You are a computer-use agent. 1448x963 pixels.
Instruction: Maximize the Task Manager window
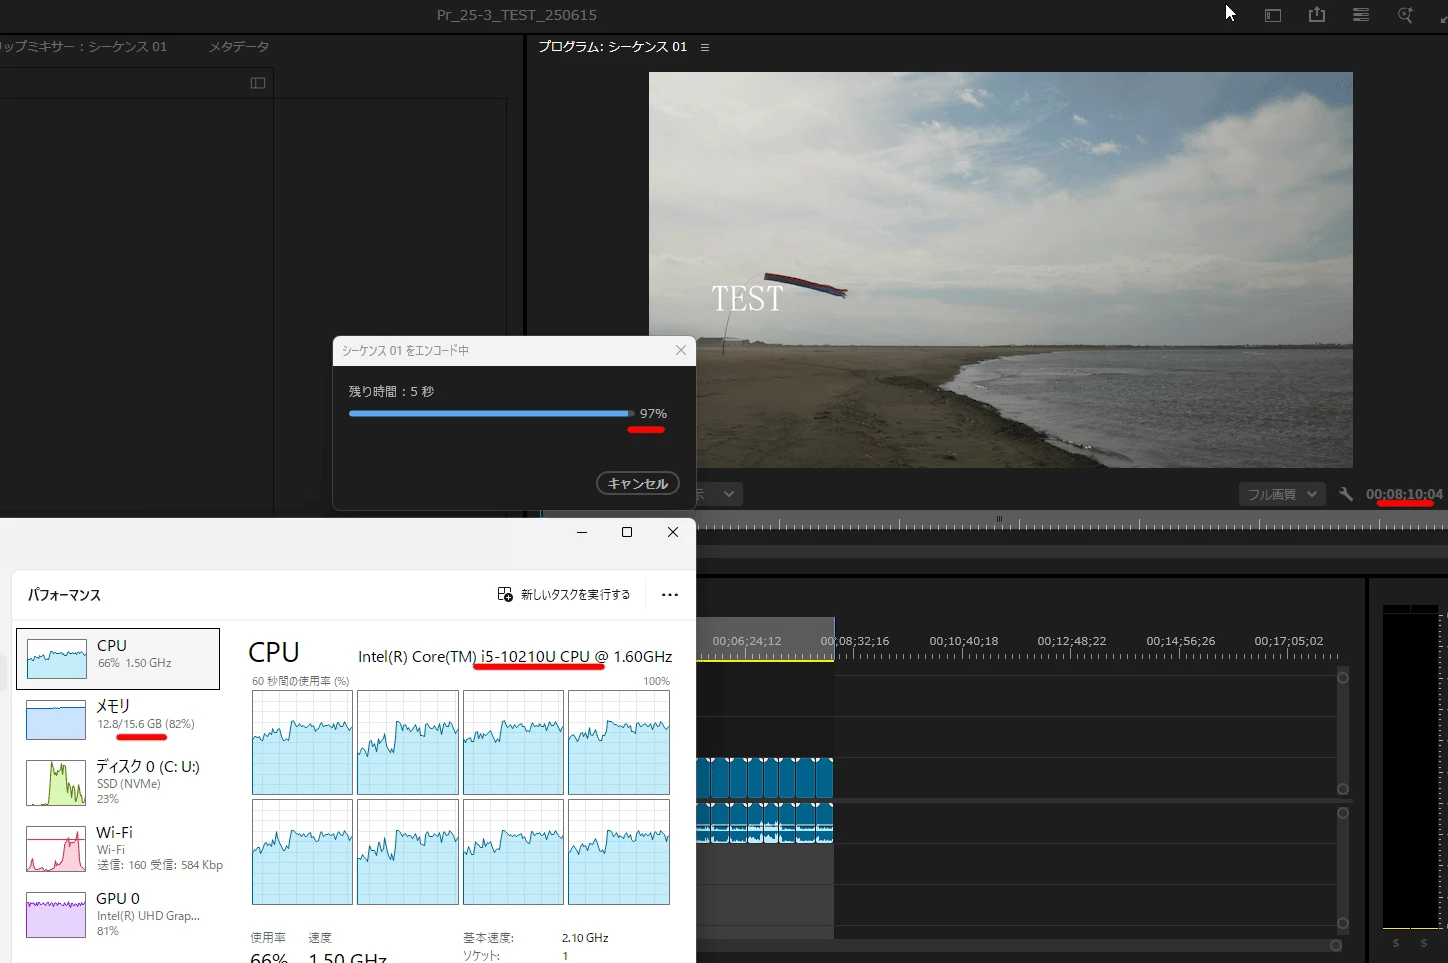[x=627, y=532]
